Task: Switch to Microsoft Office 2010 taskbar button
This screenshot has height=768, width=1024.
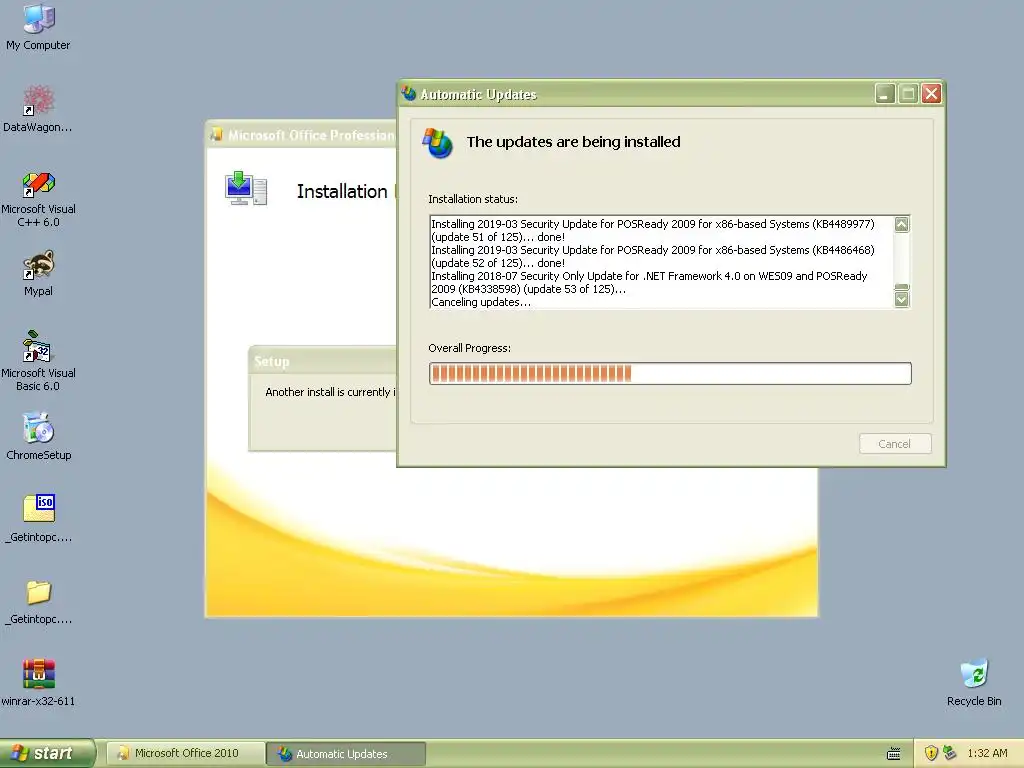Action: click(186, 753)
